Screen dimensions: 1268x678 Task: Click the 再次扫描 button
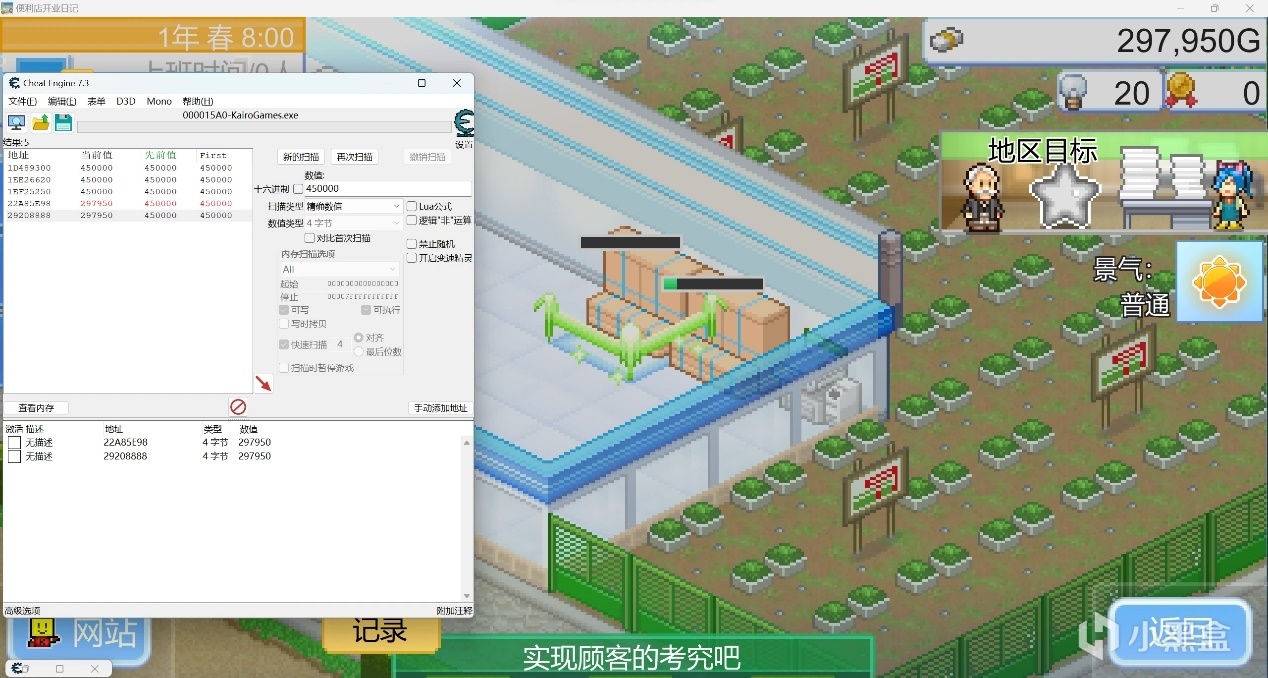coord(355,157)
